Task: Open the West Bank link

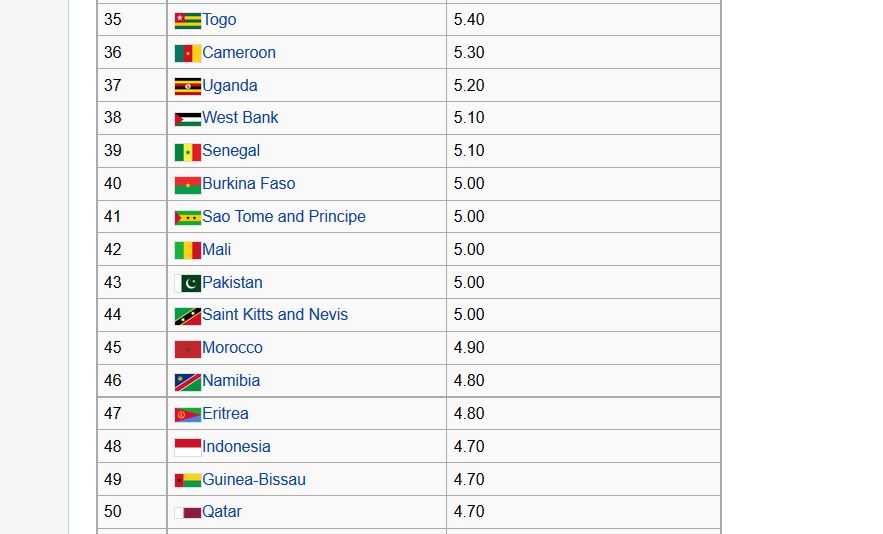Action: pyautogui.click(x=240, y=118)
